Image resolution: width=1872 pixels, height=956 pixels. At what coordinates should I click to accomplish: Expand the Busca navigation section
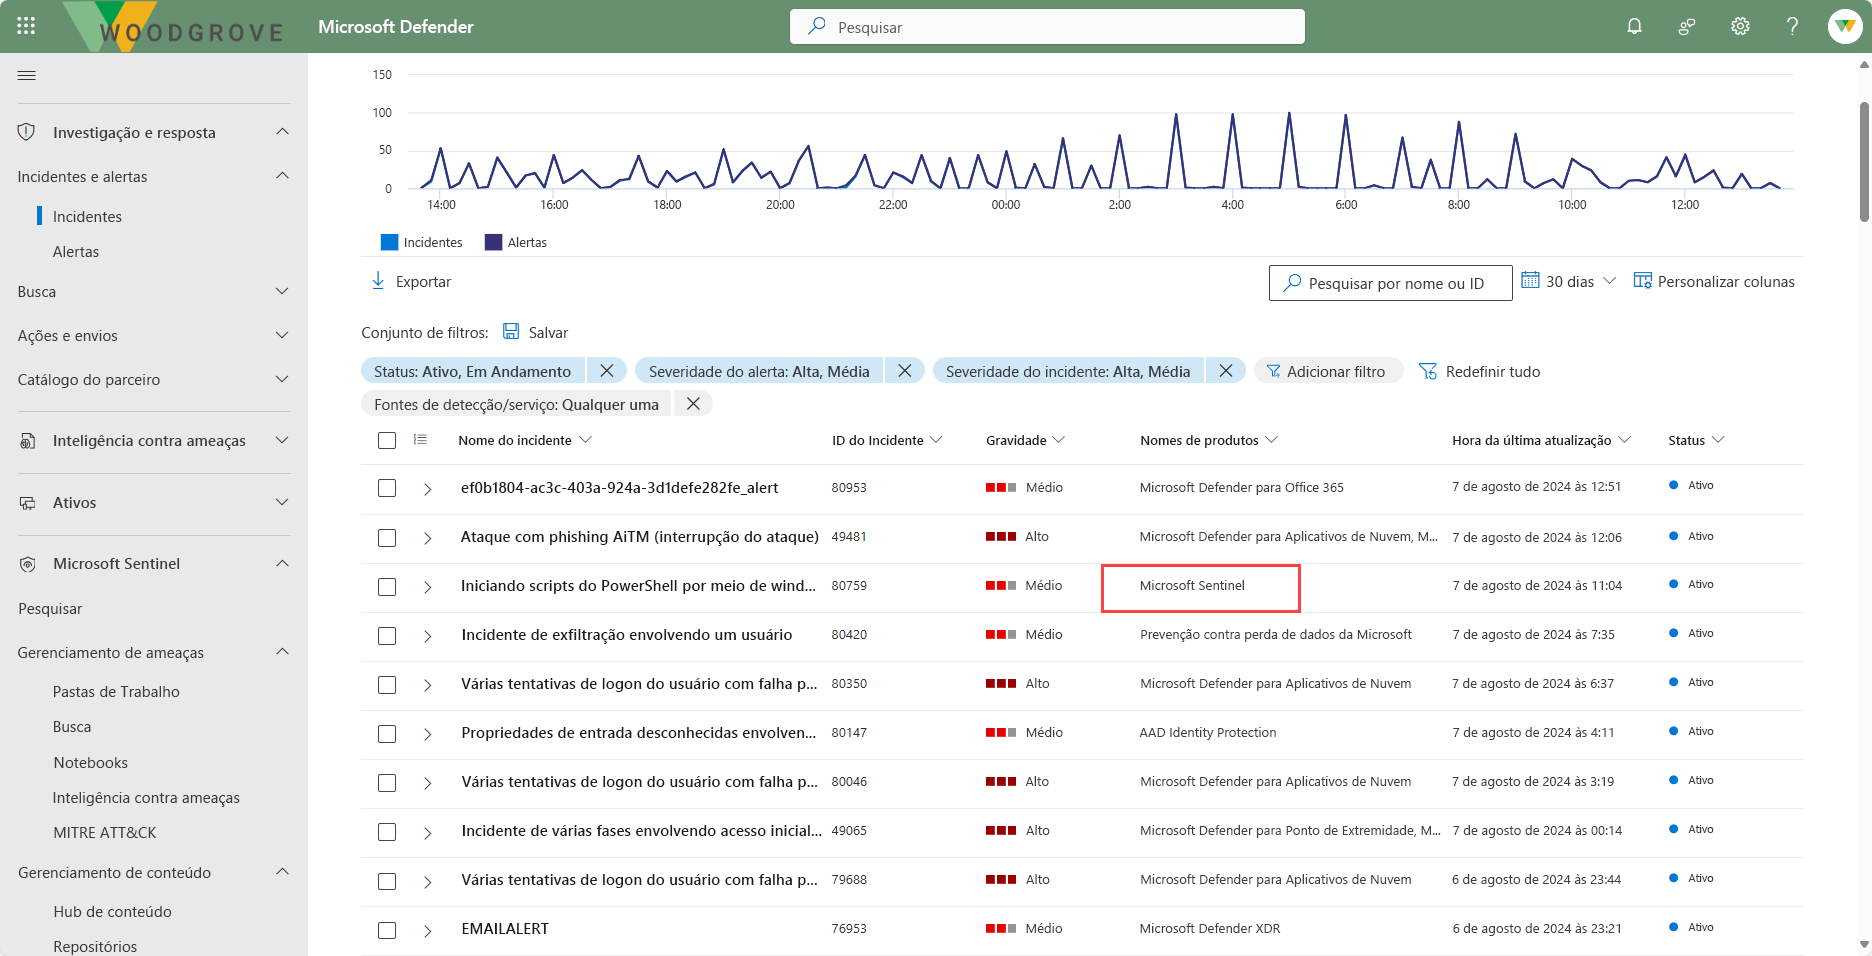282,291
